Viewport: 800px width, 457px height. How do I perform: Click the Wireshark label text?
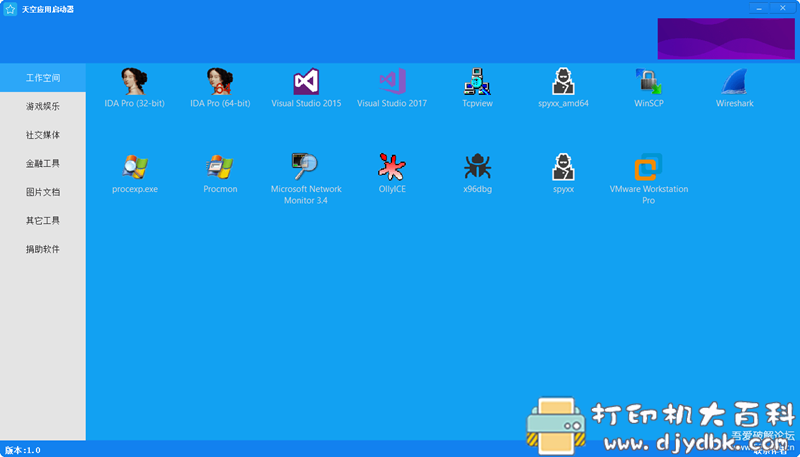point(734,104)
